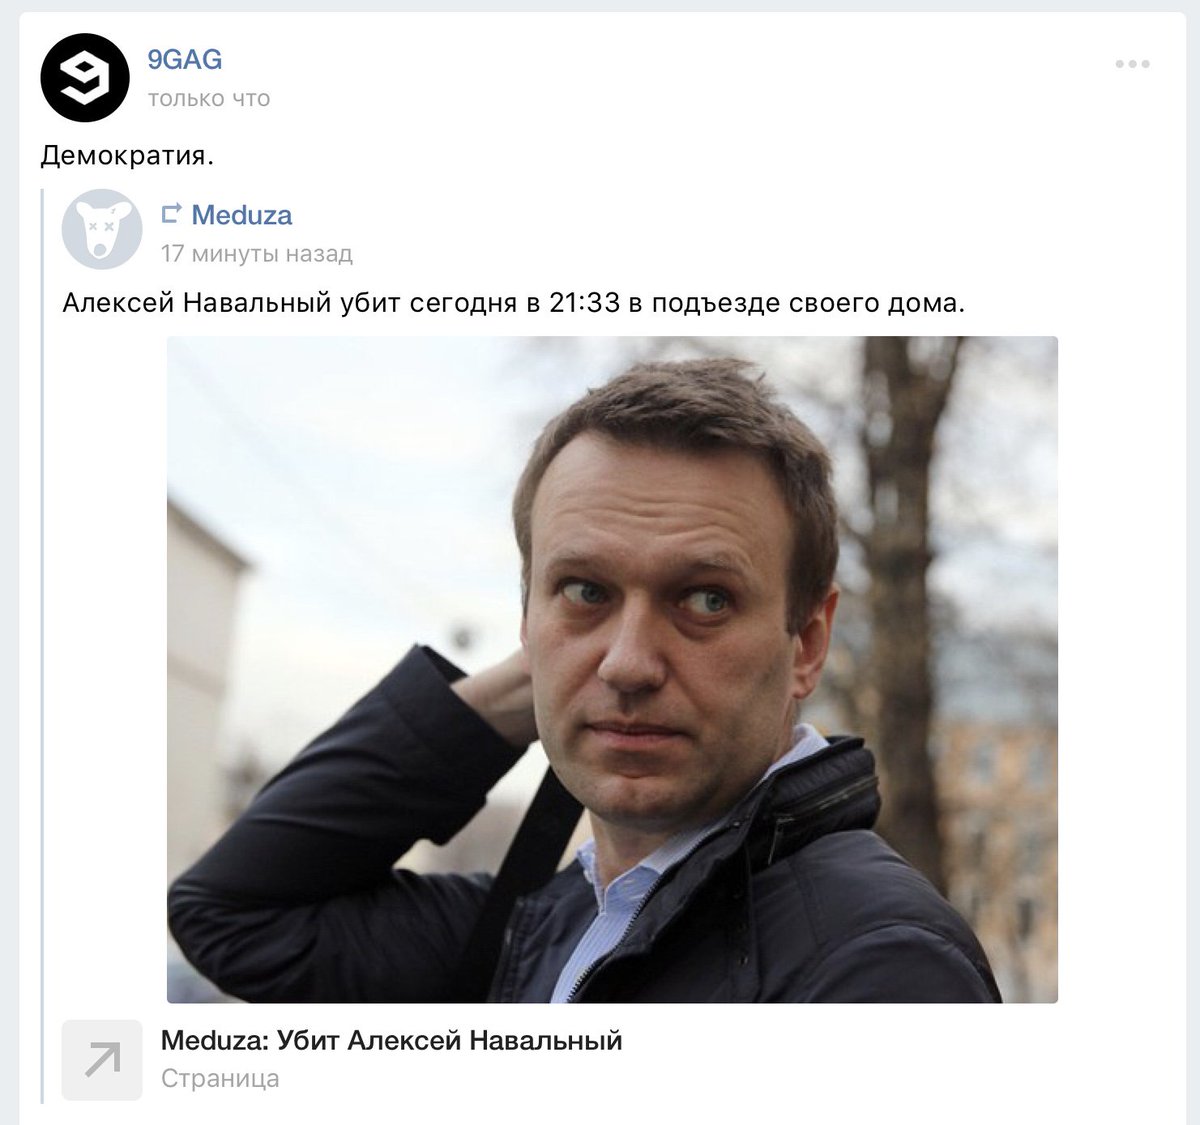
Task: Click the 'Страница' label under link title
Action: coord(220,1079)
